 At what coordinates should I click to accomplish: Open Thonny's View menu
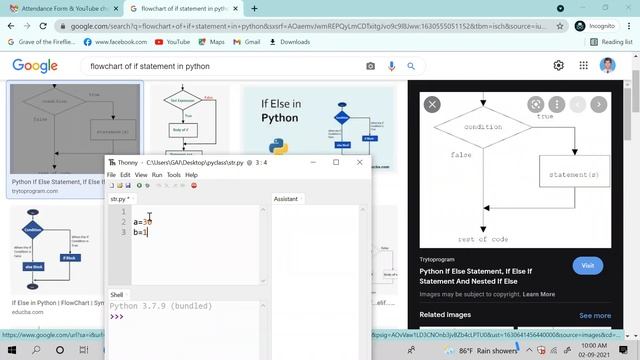pyautogui.click(x=141, y=175)
